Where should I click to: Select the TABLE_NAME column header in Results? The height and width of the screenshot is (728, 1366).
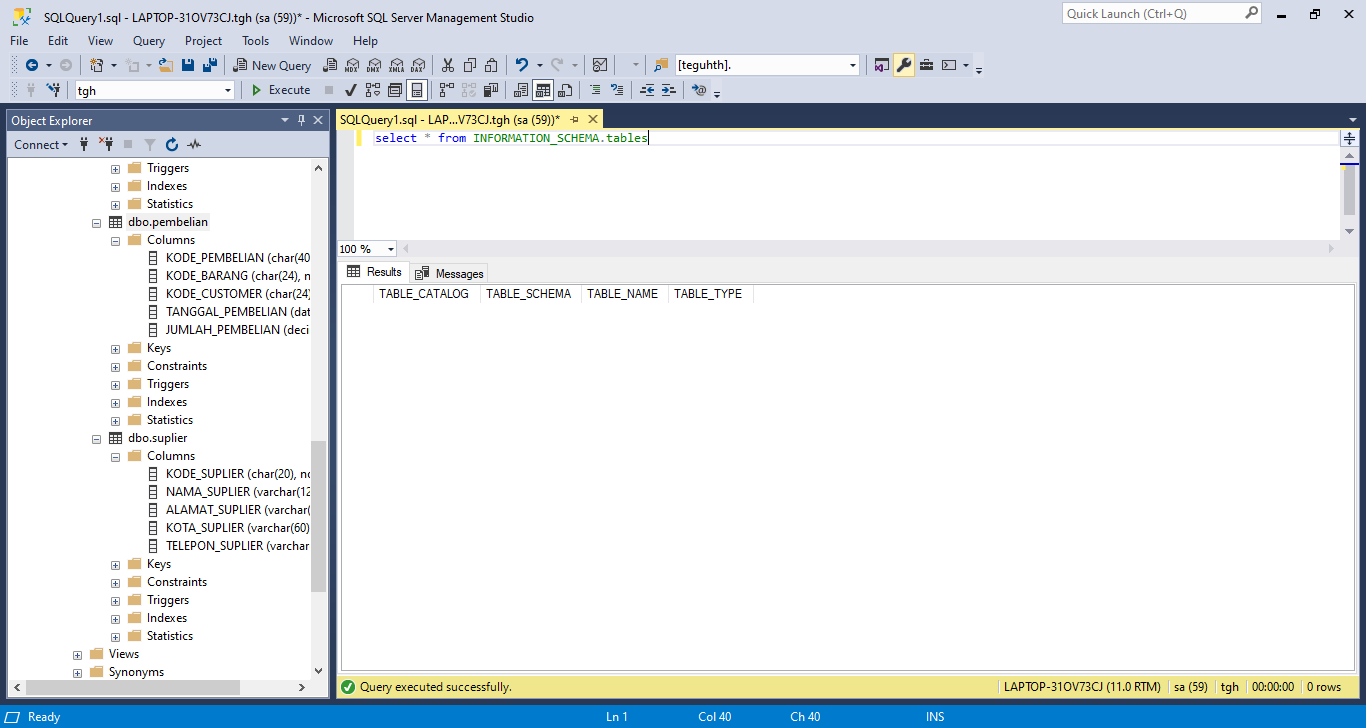click(x=622, y=293)
